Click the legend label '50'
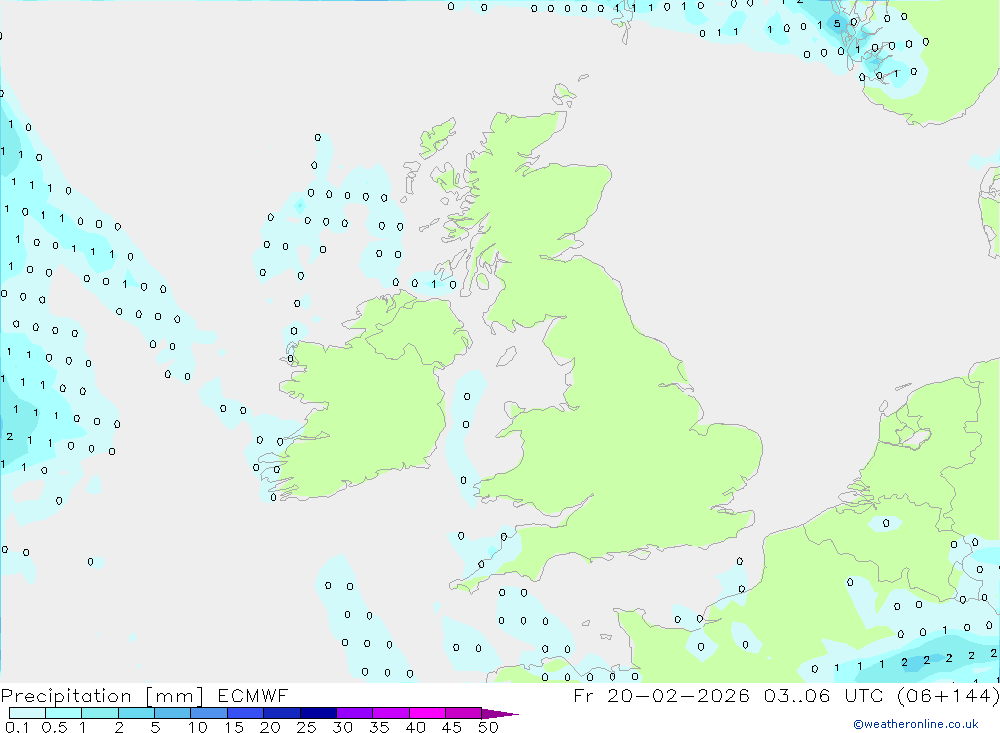The width and height of the screenshot is (1000, 733). tap(488, 727)
